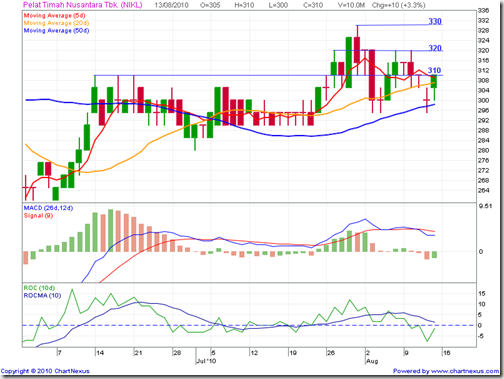Click the 9.51 MACD axis value

[485, 206]
